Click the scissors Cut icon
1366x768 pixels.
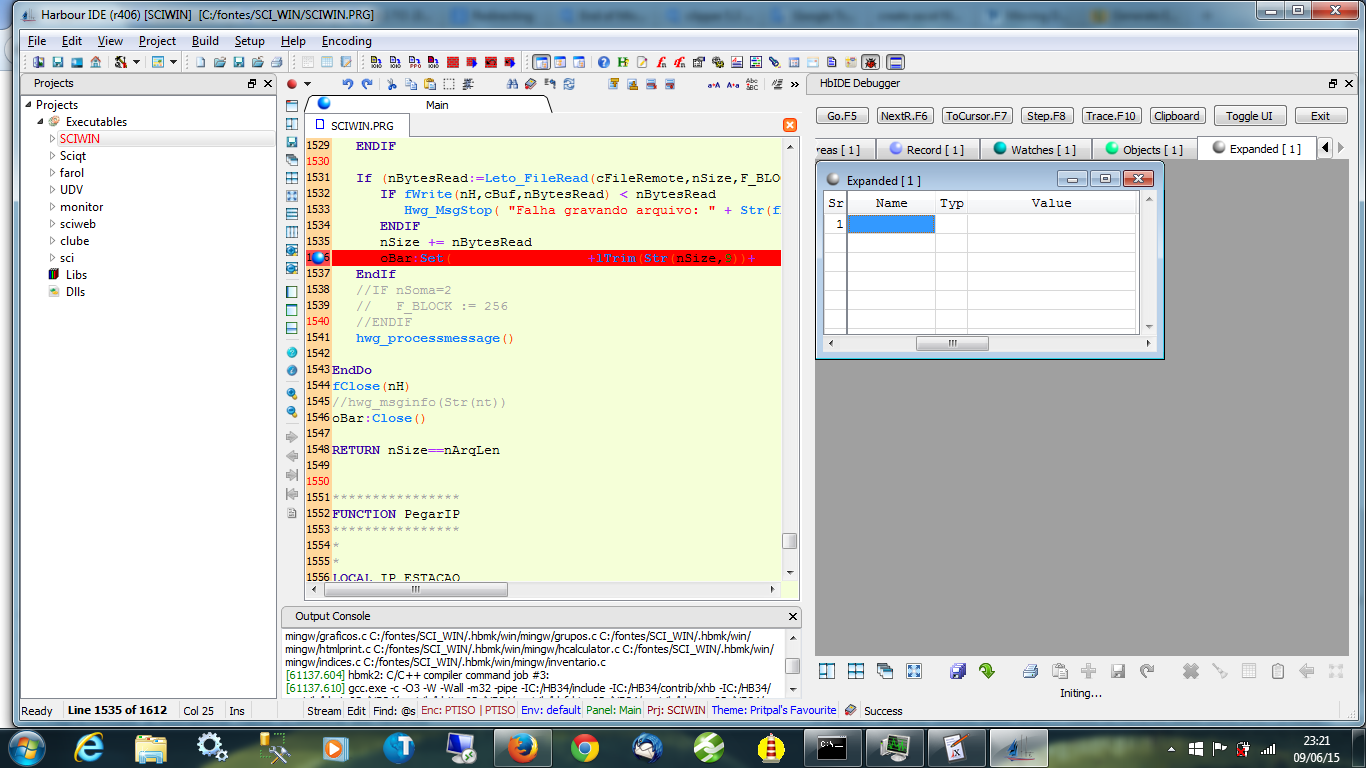(392, 84)
